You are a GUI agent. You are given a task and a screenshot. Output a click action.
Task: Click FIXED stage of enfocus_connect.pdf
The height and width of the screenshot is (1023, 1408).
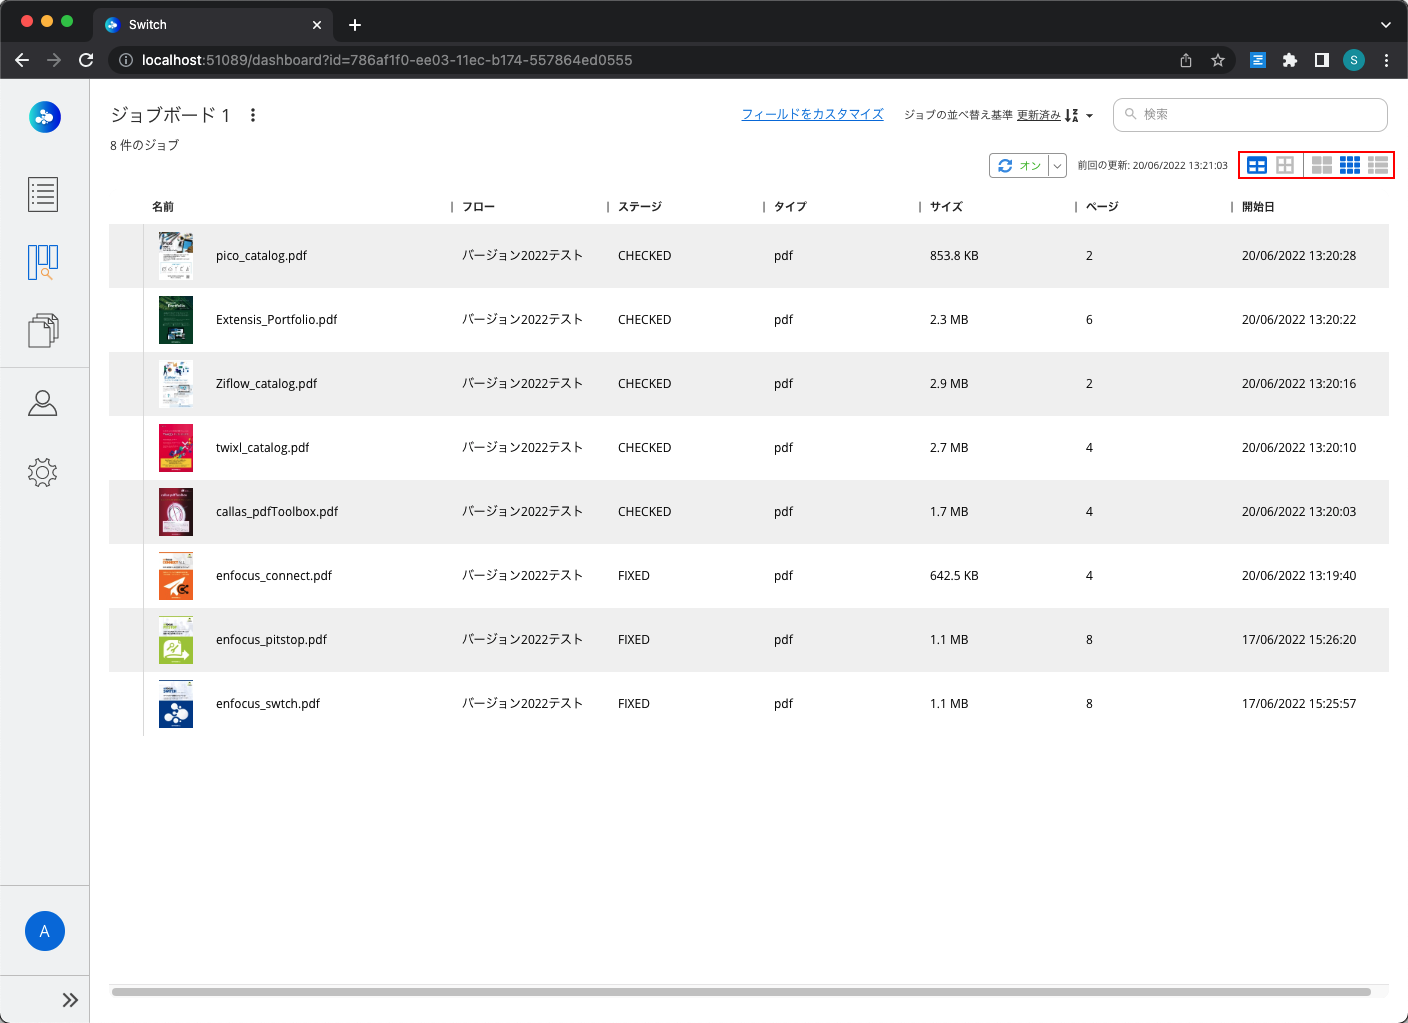tap(634, 576)
